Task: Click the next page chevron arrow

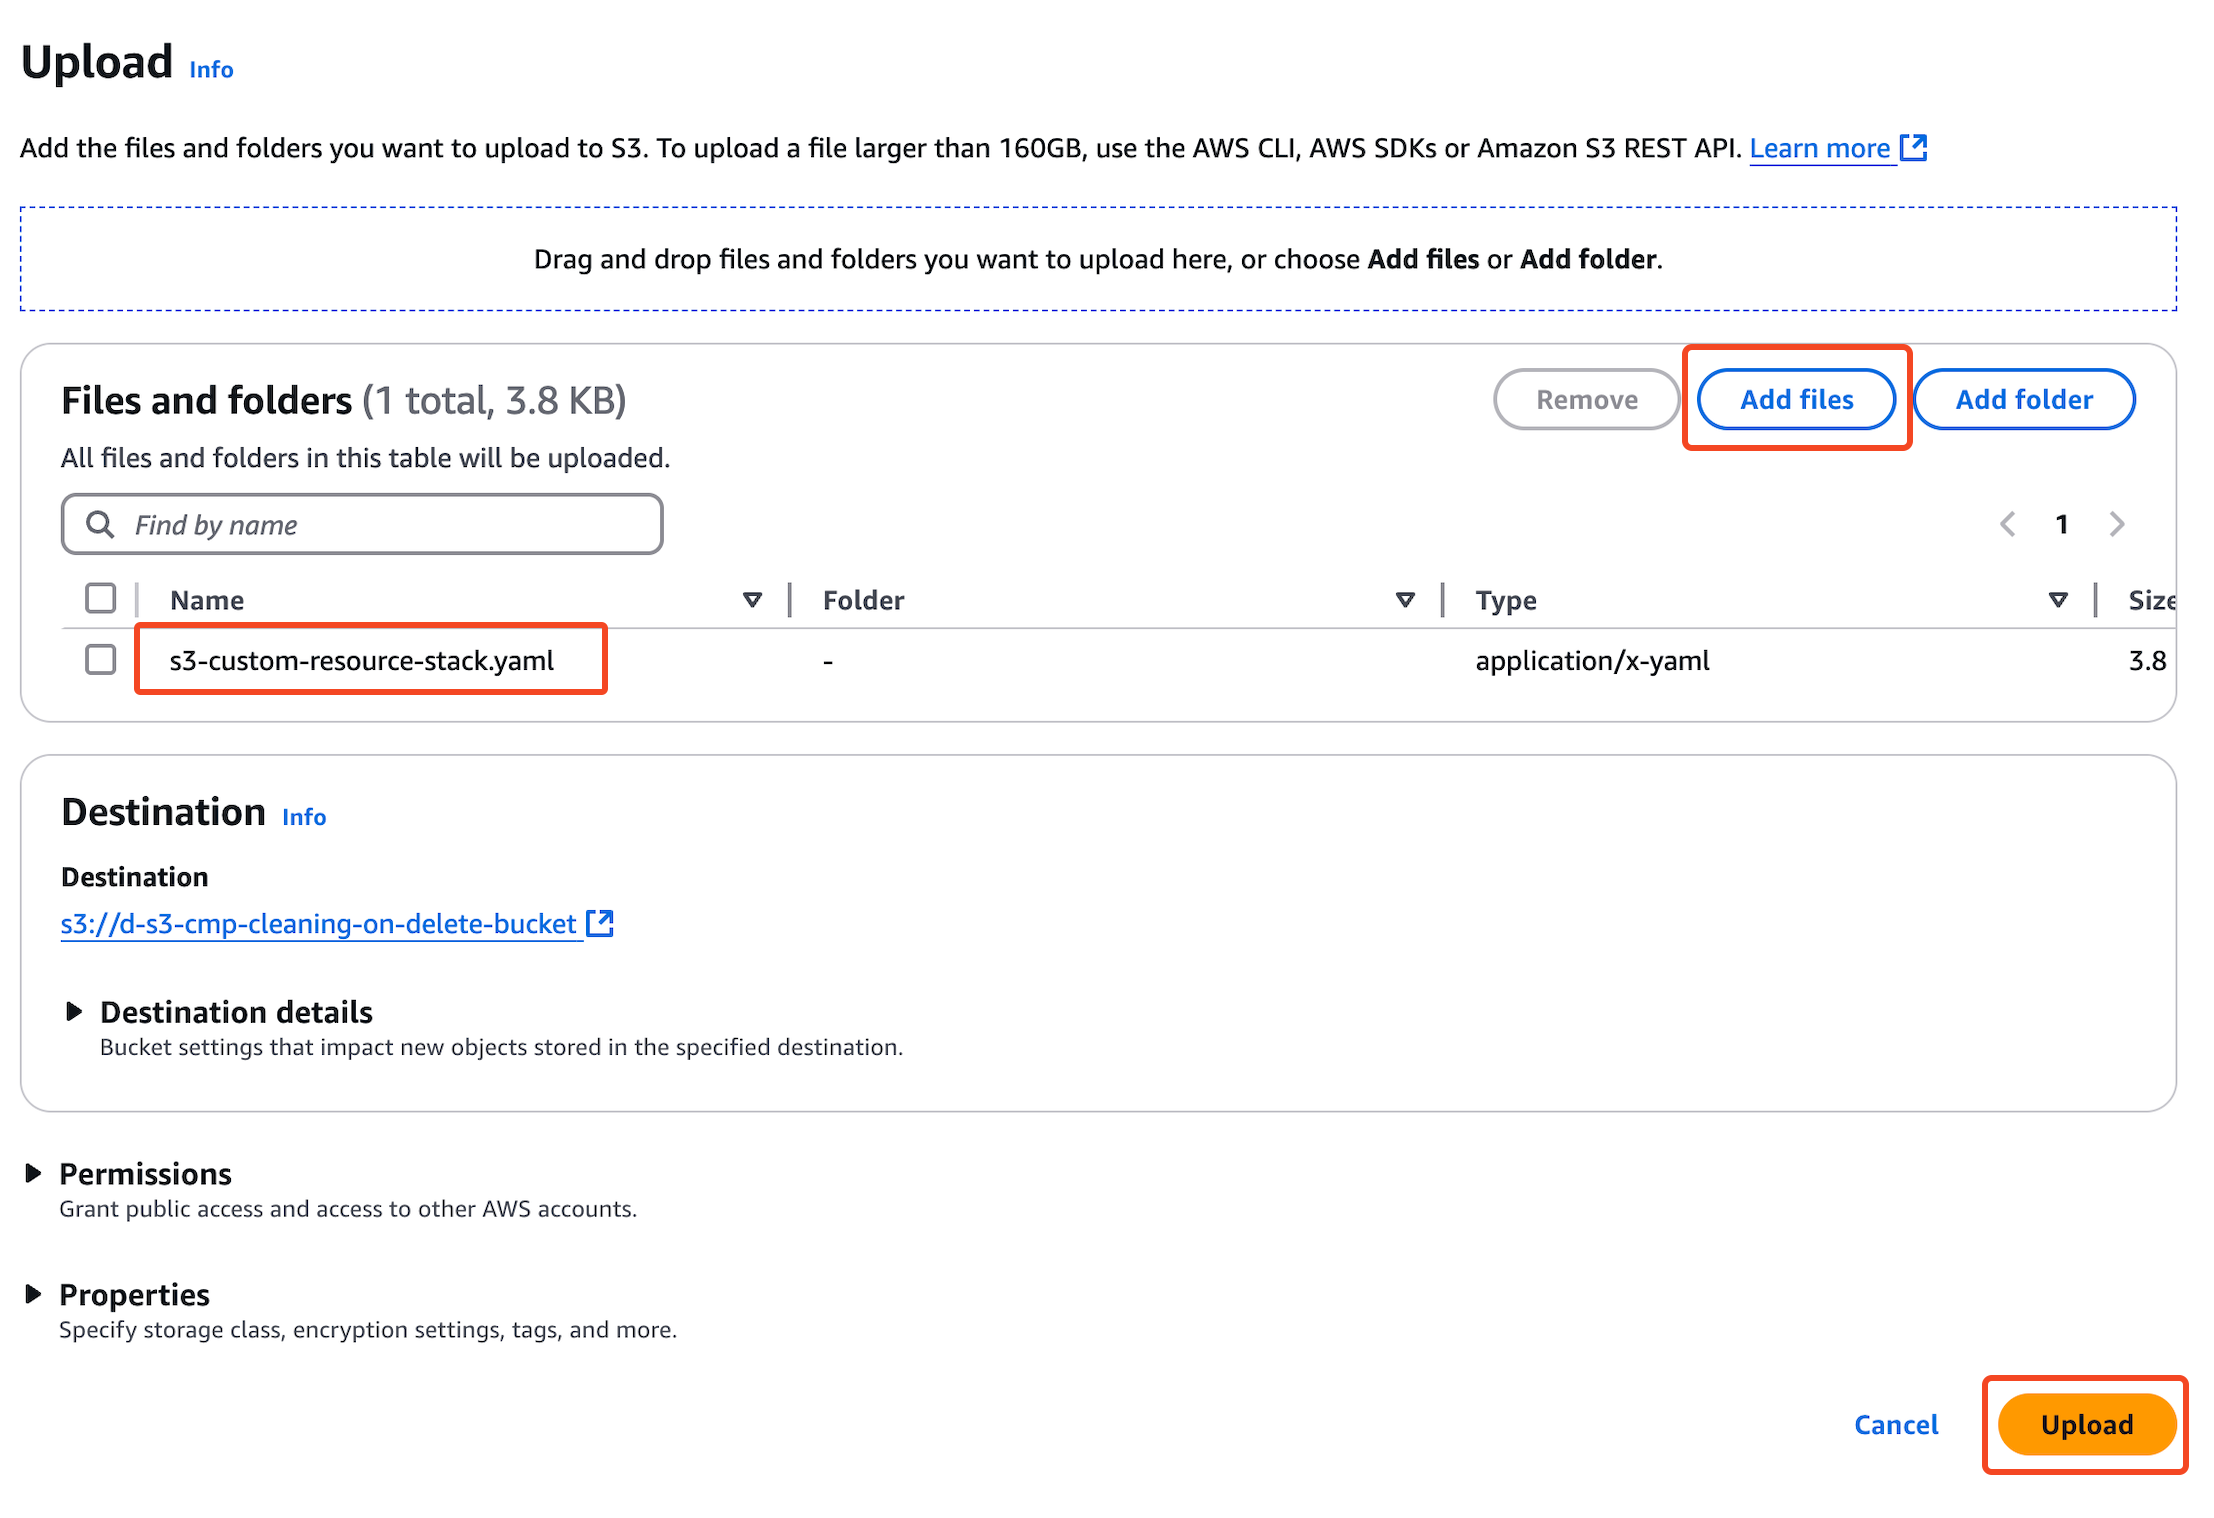Action: (x=2116, y=524)
